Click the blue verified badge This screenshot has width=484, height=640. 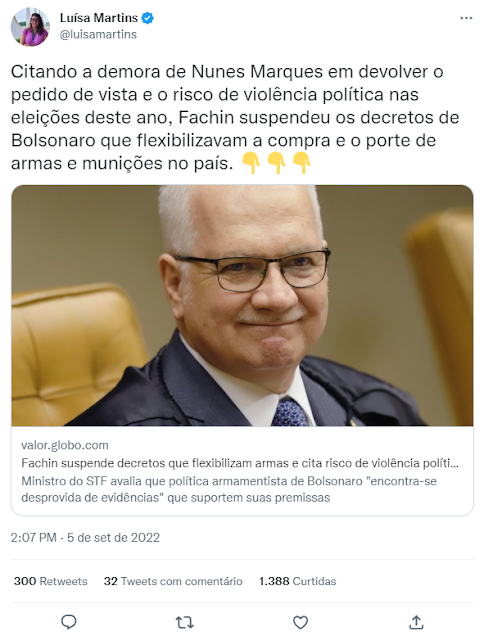(x=147, y=18)
